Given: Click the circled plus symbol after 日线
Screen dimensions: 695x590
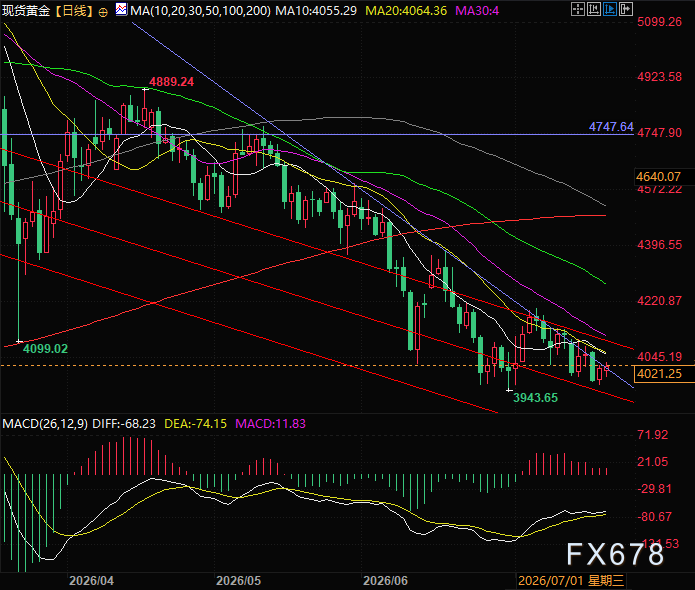Looking at the screenshot, I should [x=103, y=12].
